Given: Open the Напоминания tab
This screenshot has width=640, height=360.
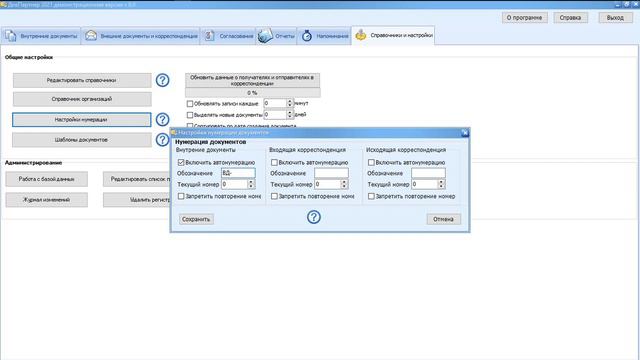Looking at the screenshot, I should click(x=324, y=36).
